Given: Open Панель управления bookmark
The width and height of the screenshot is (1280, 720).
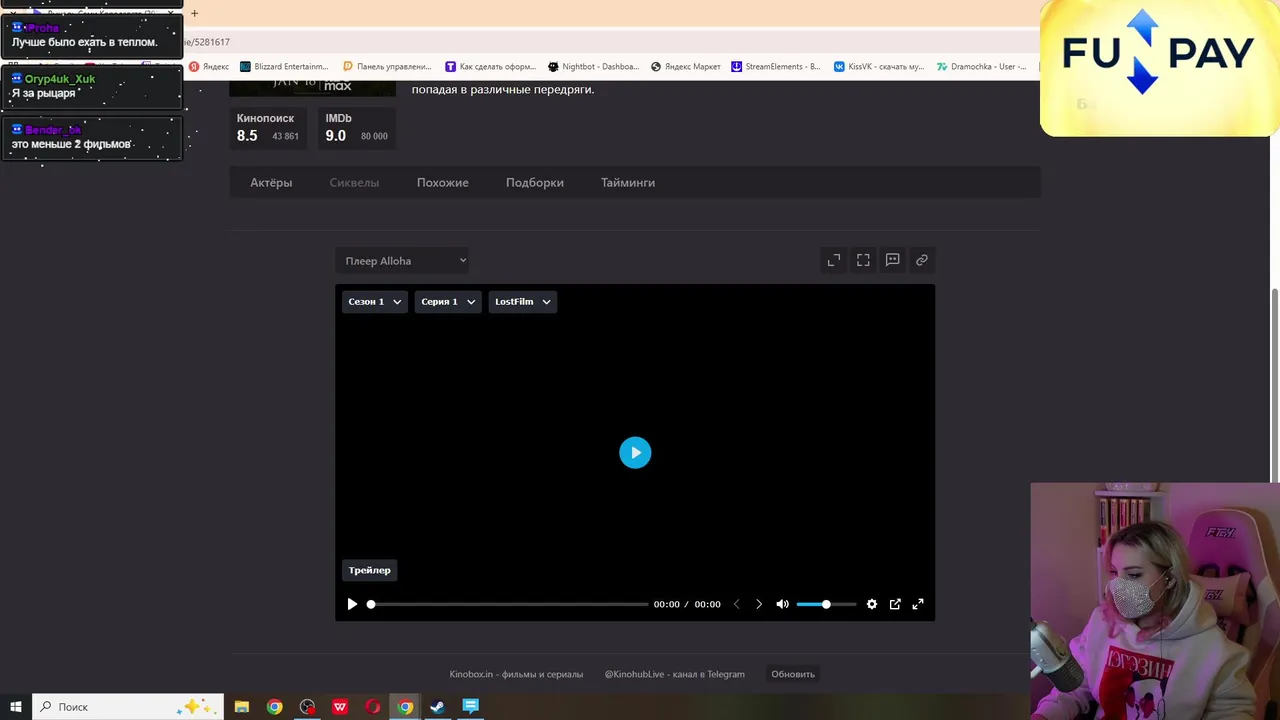Looking at the screenshot, I should pos(387,67).
